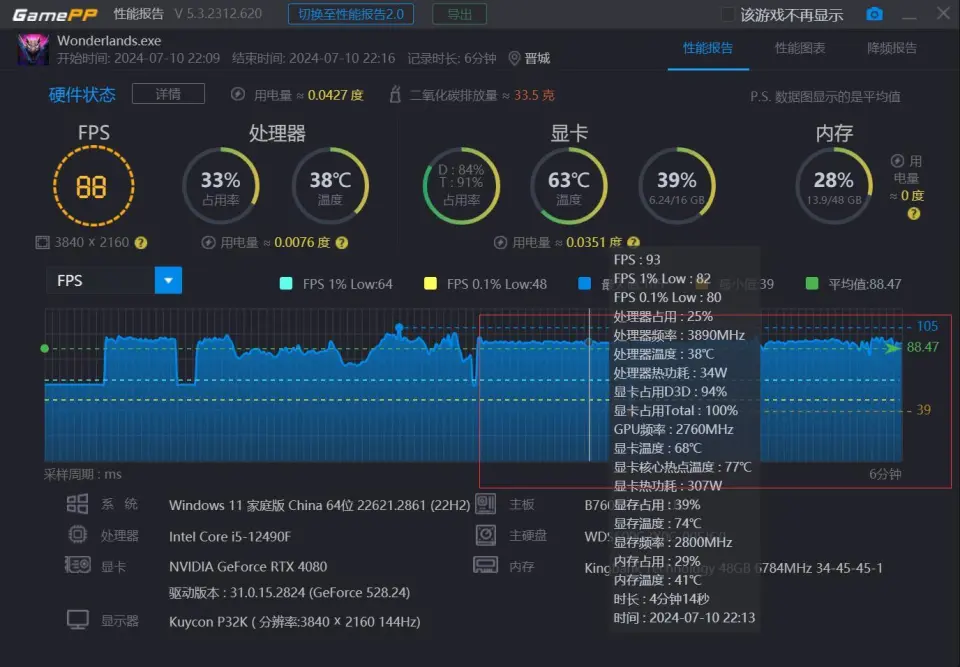Image resolution: width=960 pixels, height=667 pixels.
Task: Click the memory power icon beside 用电量
Action: pos(897,160)
